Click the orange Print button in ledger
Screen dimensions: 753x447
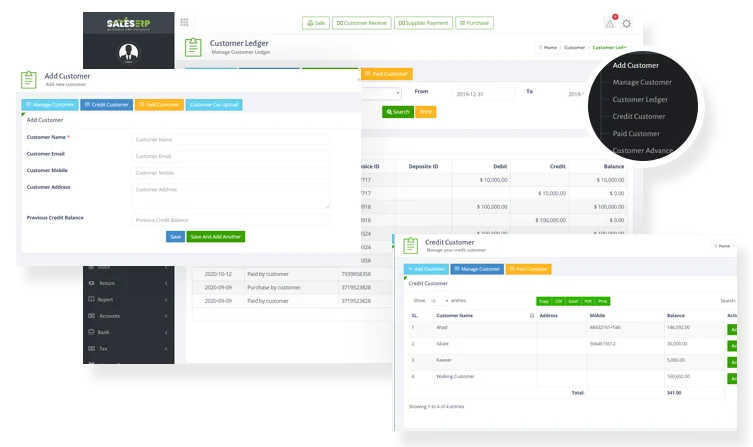click(425, 112)
